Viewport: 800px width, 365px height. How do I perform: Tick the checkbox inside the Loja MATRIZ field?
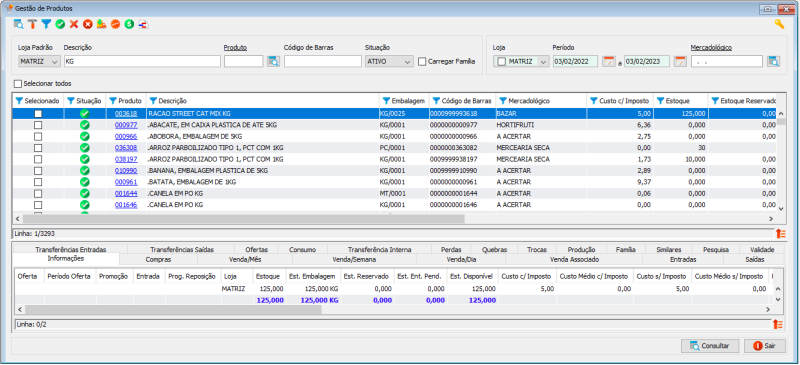pos(502,61)
